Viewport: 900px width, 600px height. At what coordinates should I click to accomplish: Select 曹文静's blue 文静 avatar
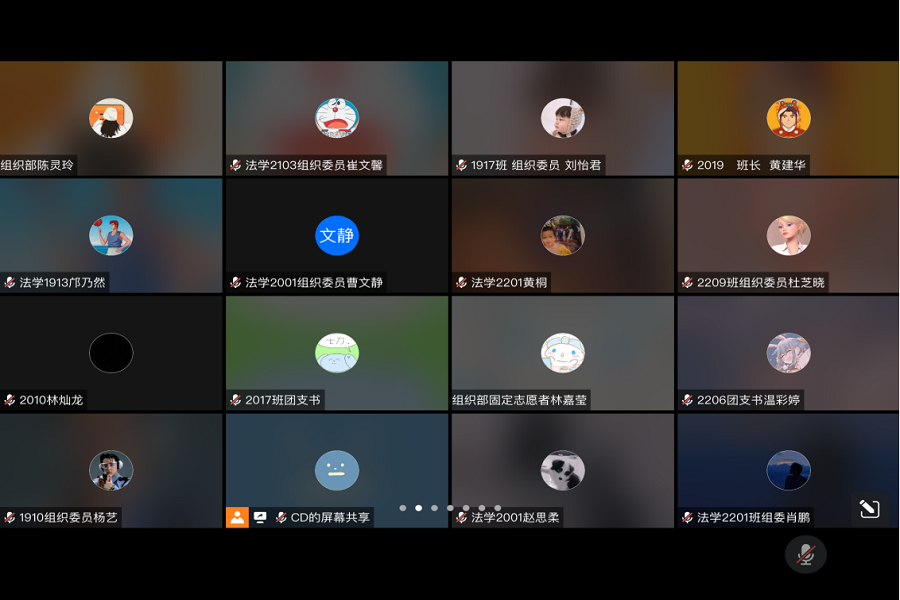(x=336, y=235)
